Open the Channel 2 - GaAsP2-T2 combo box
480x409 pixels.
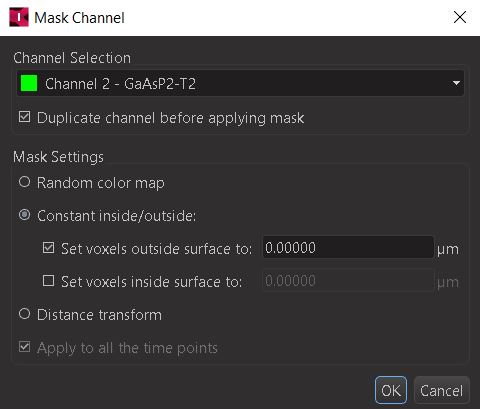pyautogui.click(x=240, y=83)
